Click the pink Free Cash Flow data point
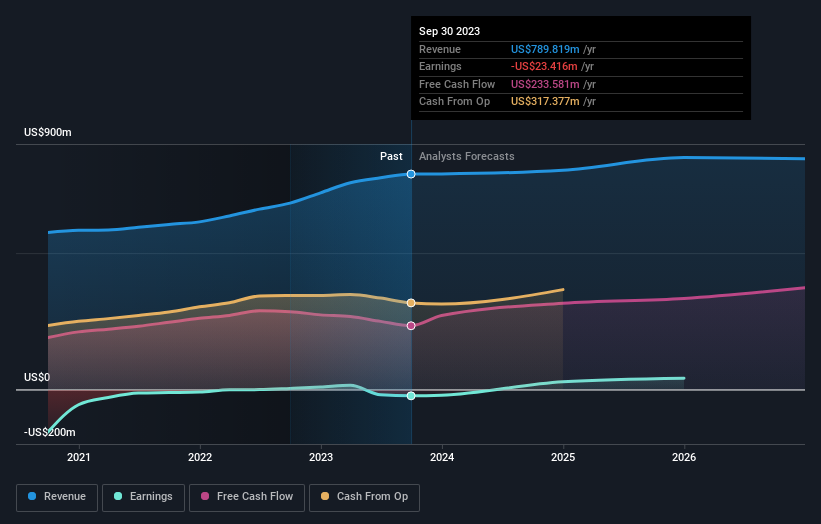Screen dimensions: 821x524 pos(411,326)
